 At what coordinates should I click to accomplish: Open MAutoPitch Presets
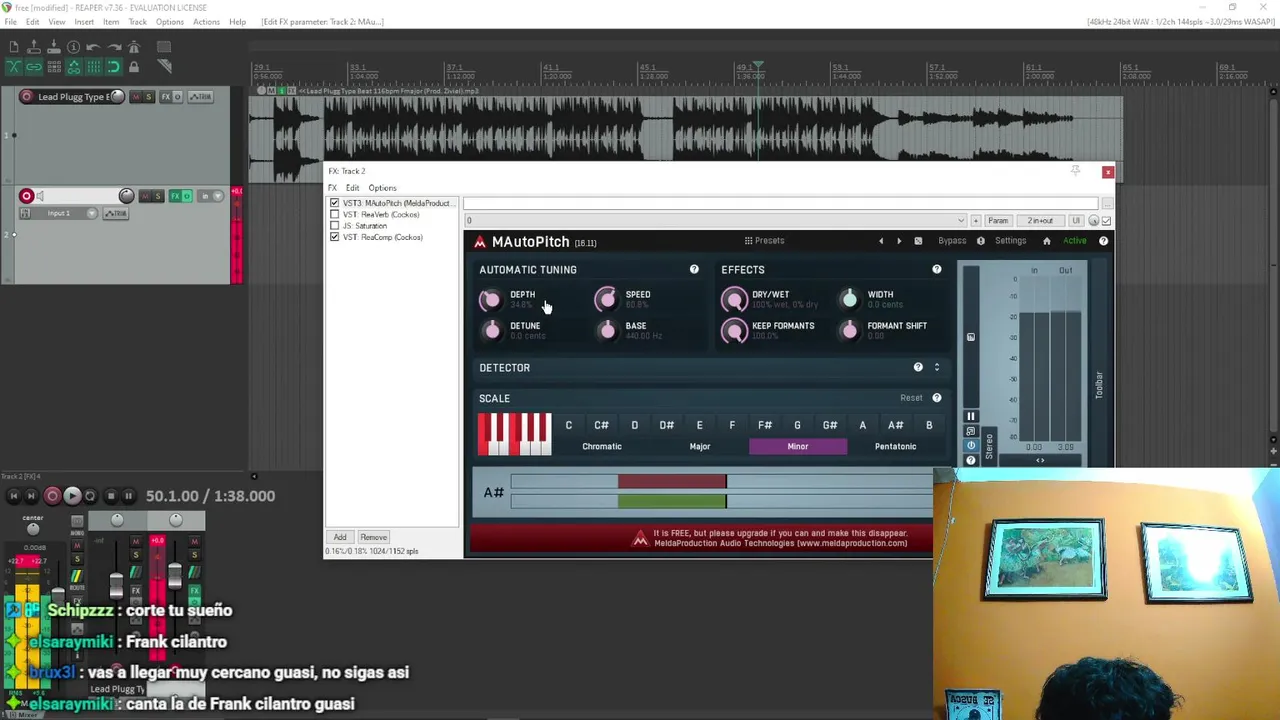pyautogui.click(x=764, y=241)
